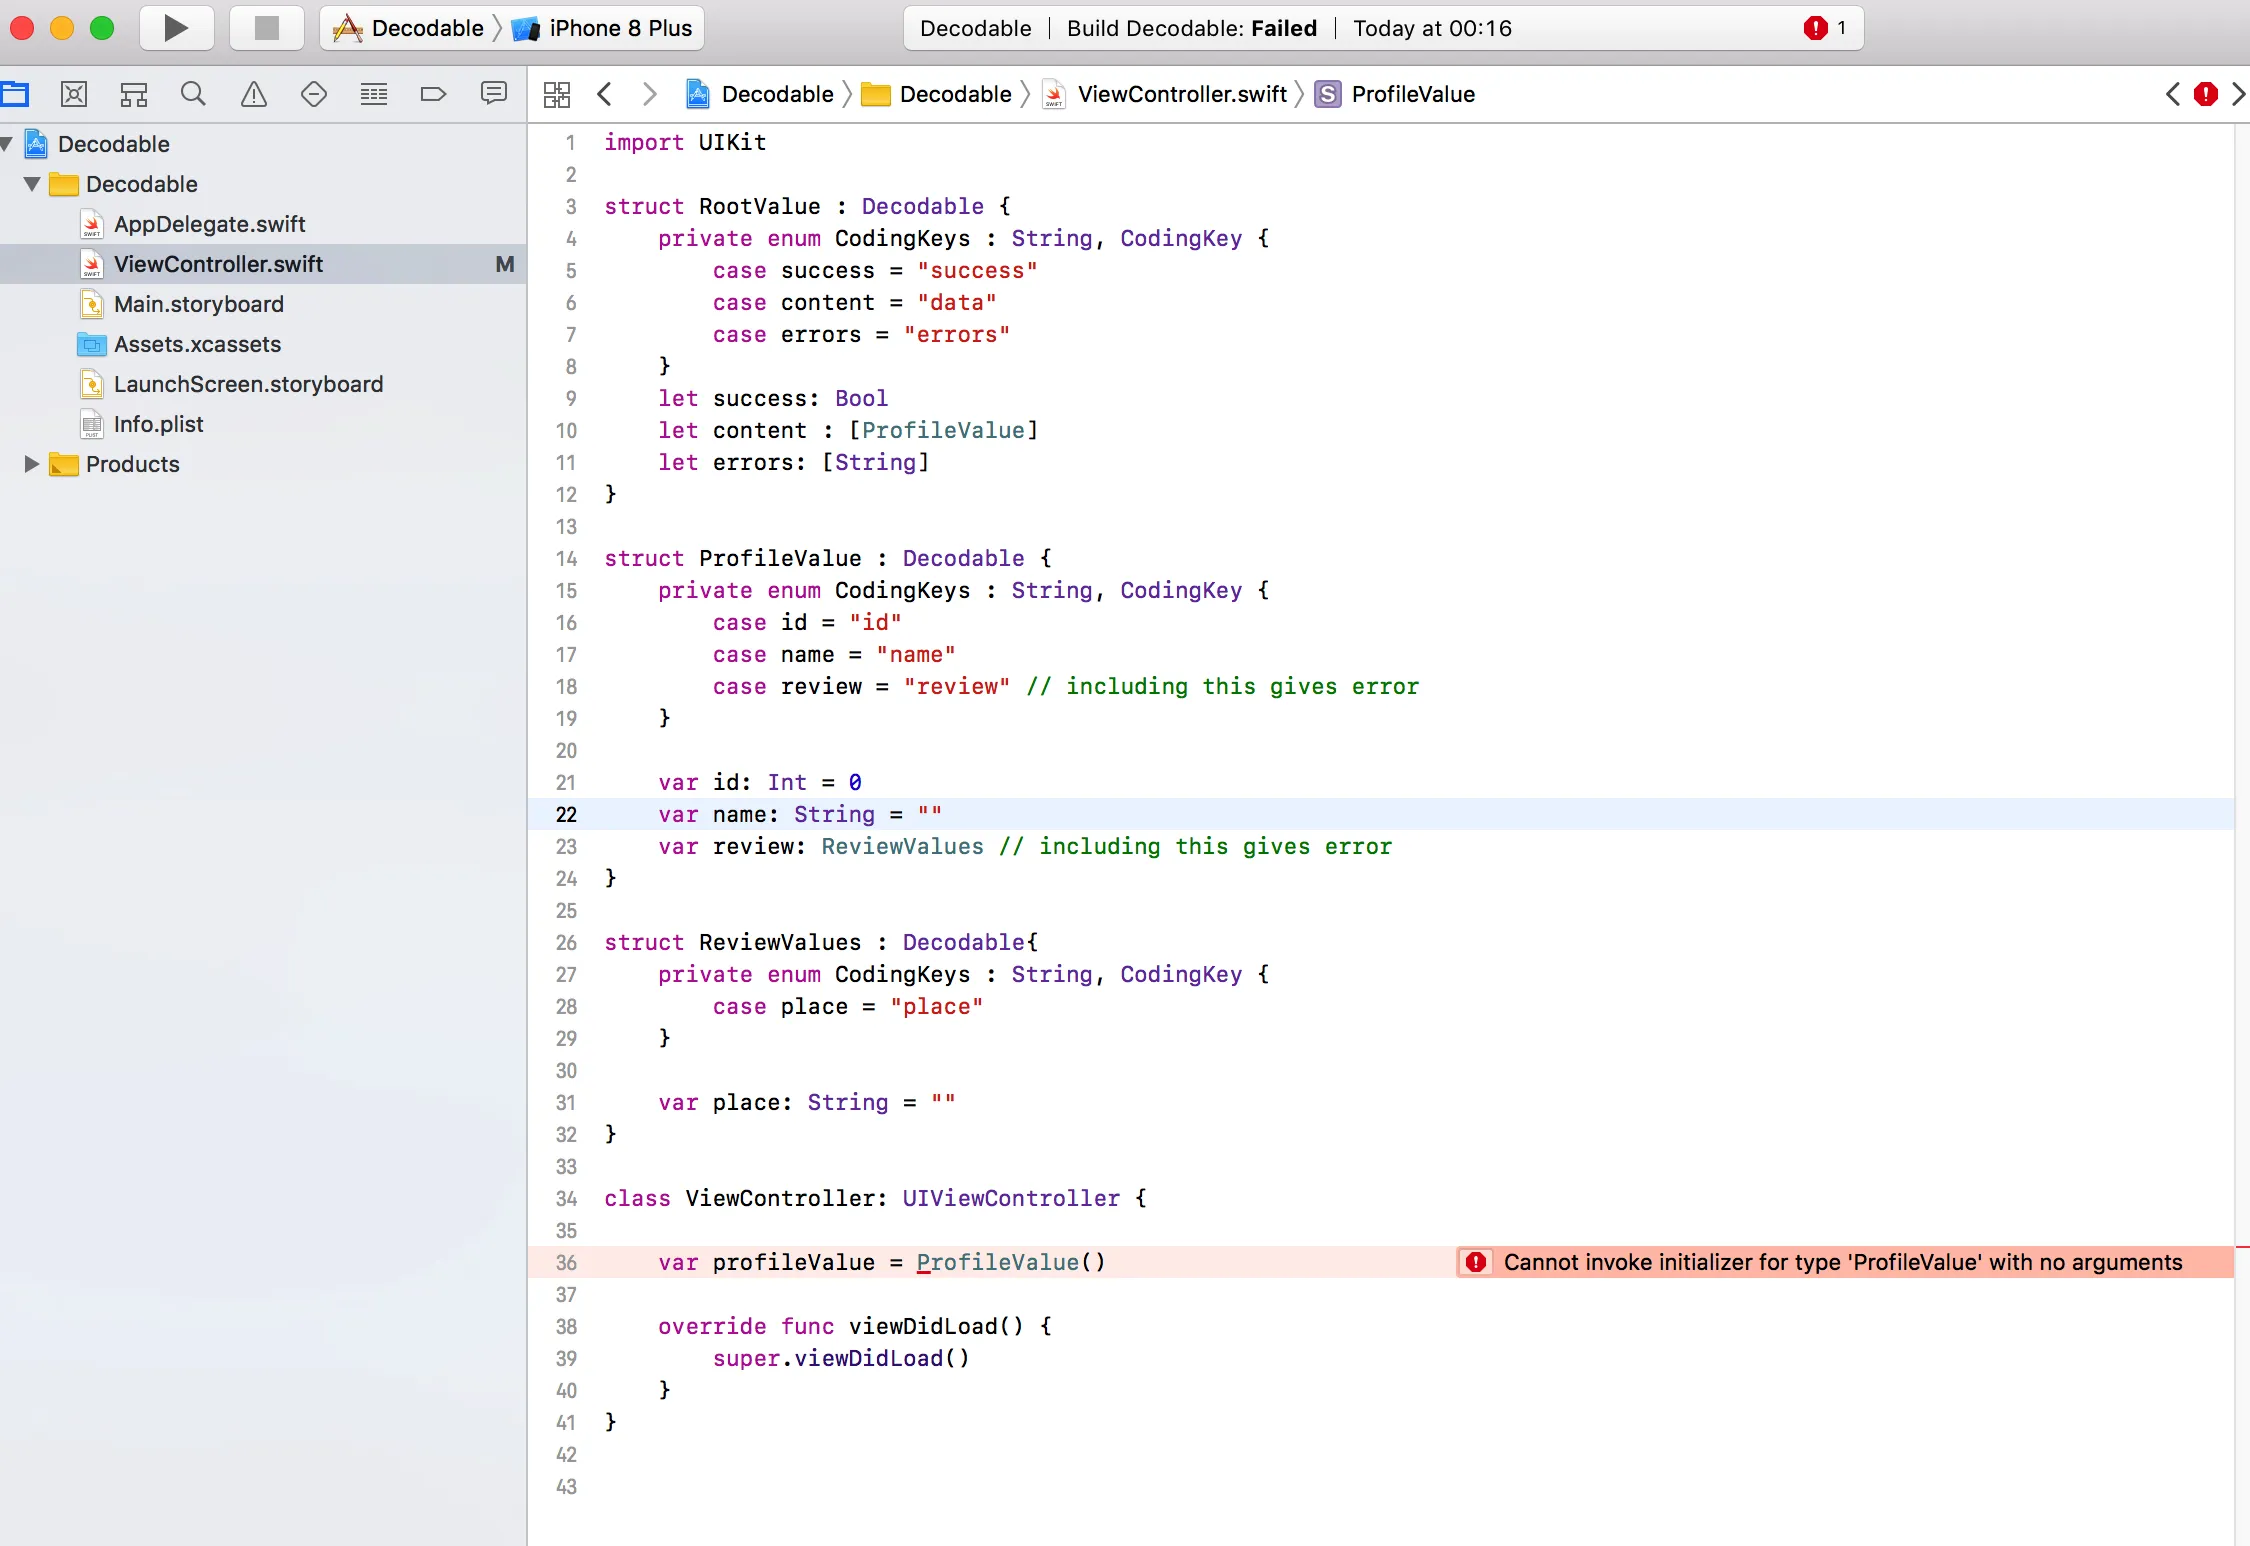Open the Test navigator diamond icon
Image resolution: width=2250 pixels, height=1546 pixels.
click(314, 94)
